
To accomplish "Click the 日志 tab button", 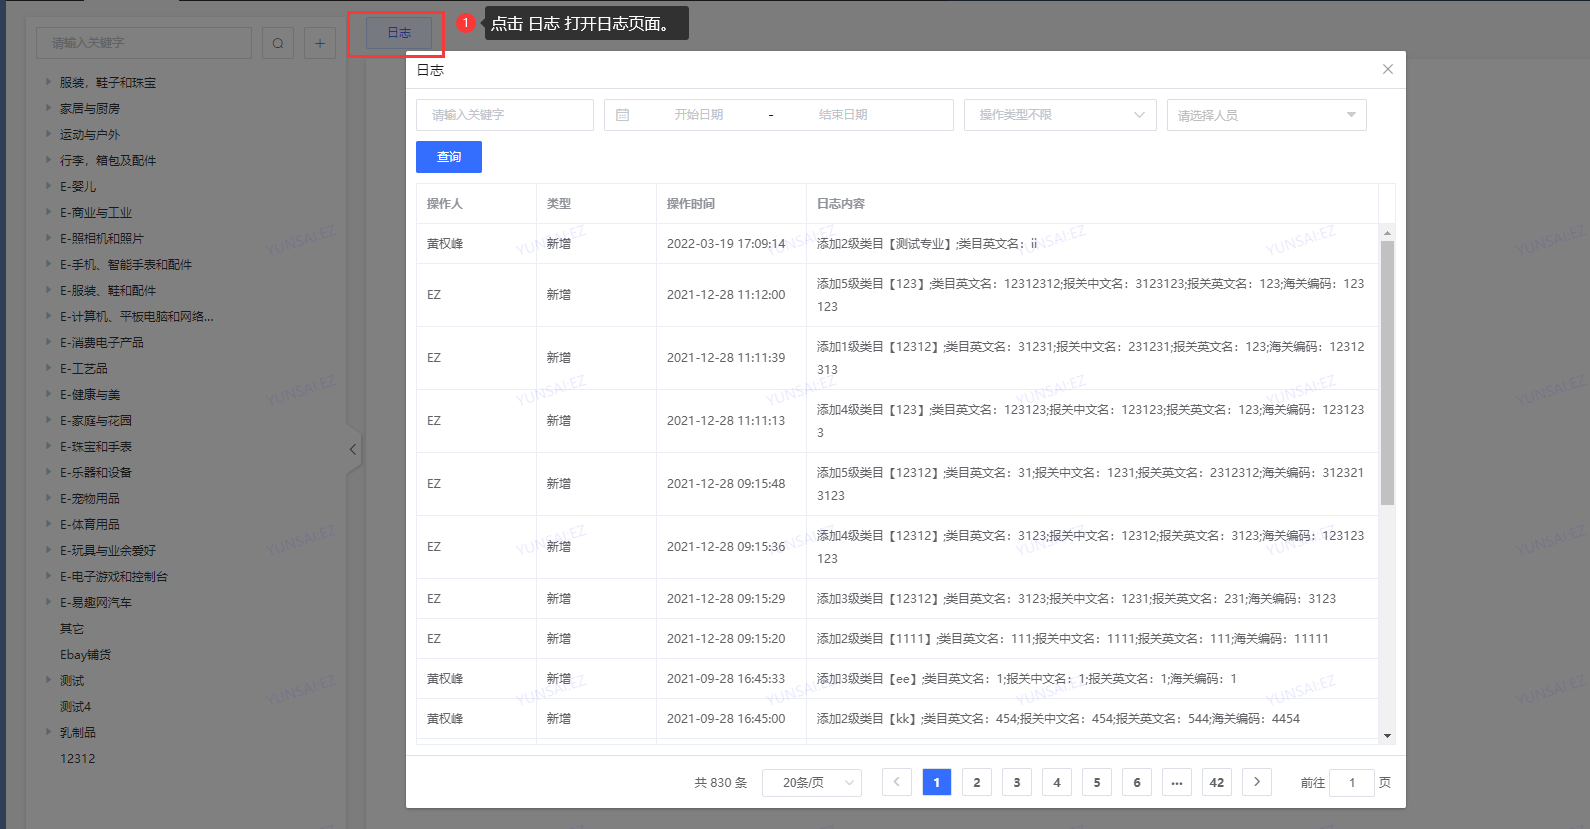I will pos(399,33).
